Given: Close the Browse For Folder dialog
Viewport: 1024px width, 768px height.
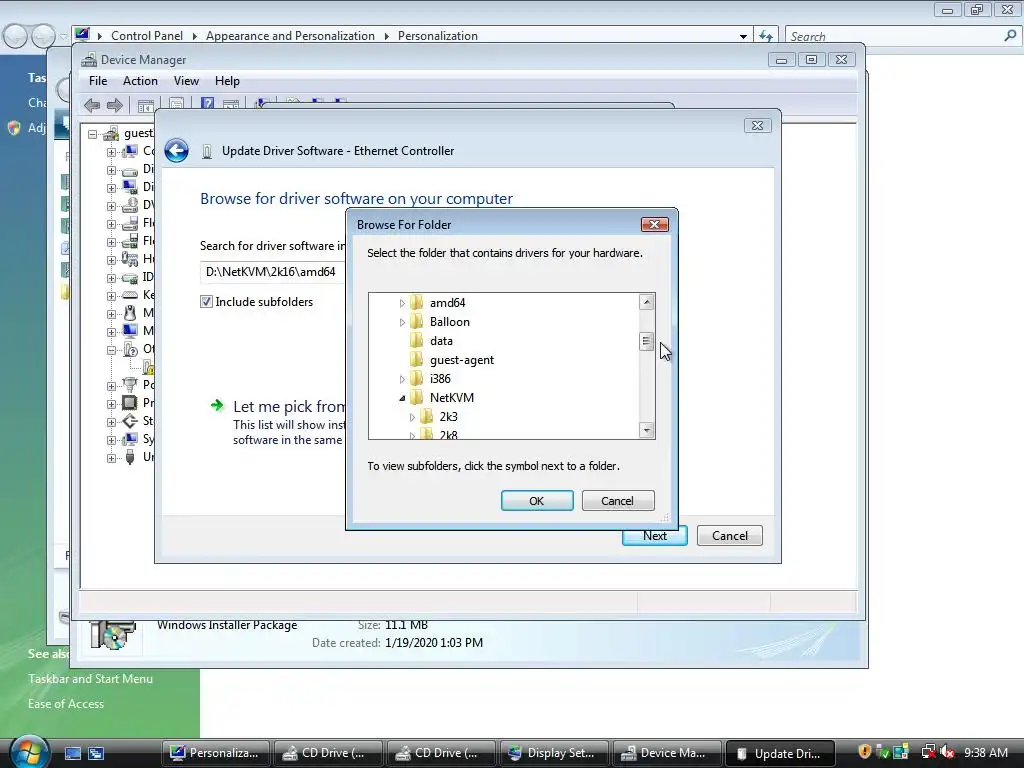Looking at the screenshot, I should coord(654,225).
